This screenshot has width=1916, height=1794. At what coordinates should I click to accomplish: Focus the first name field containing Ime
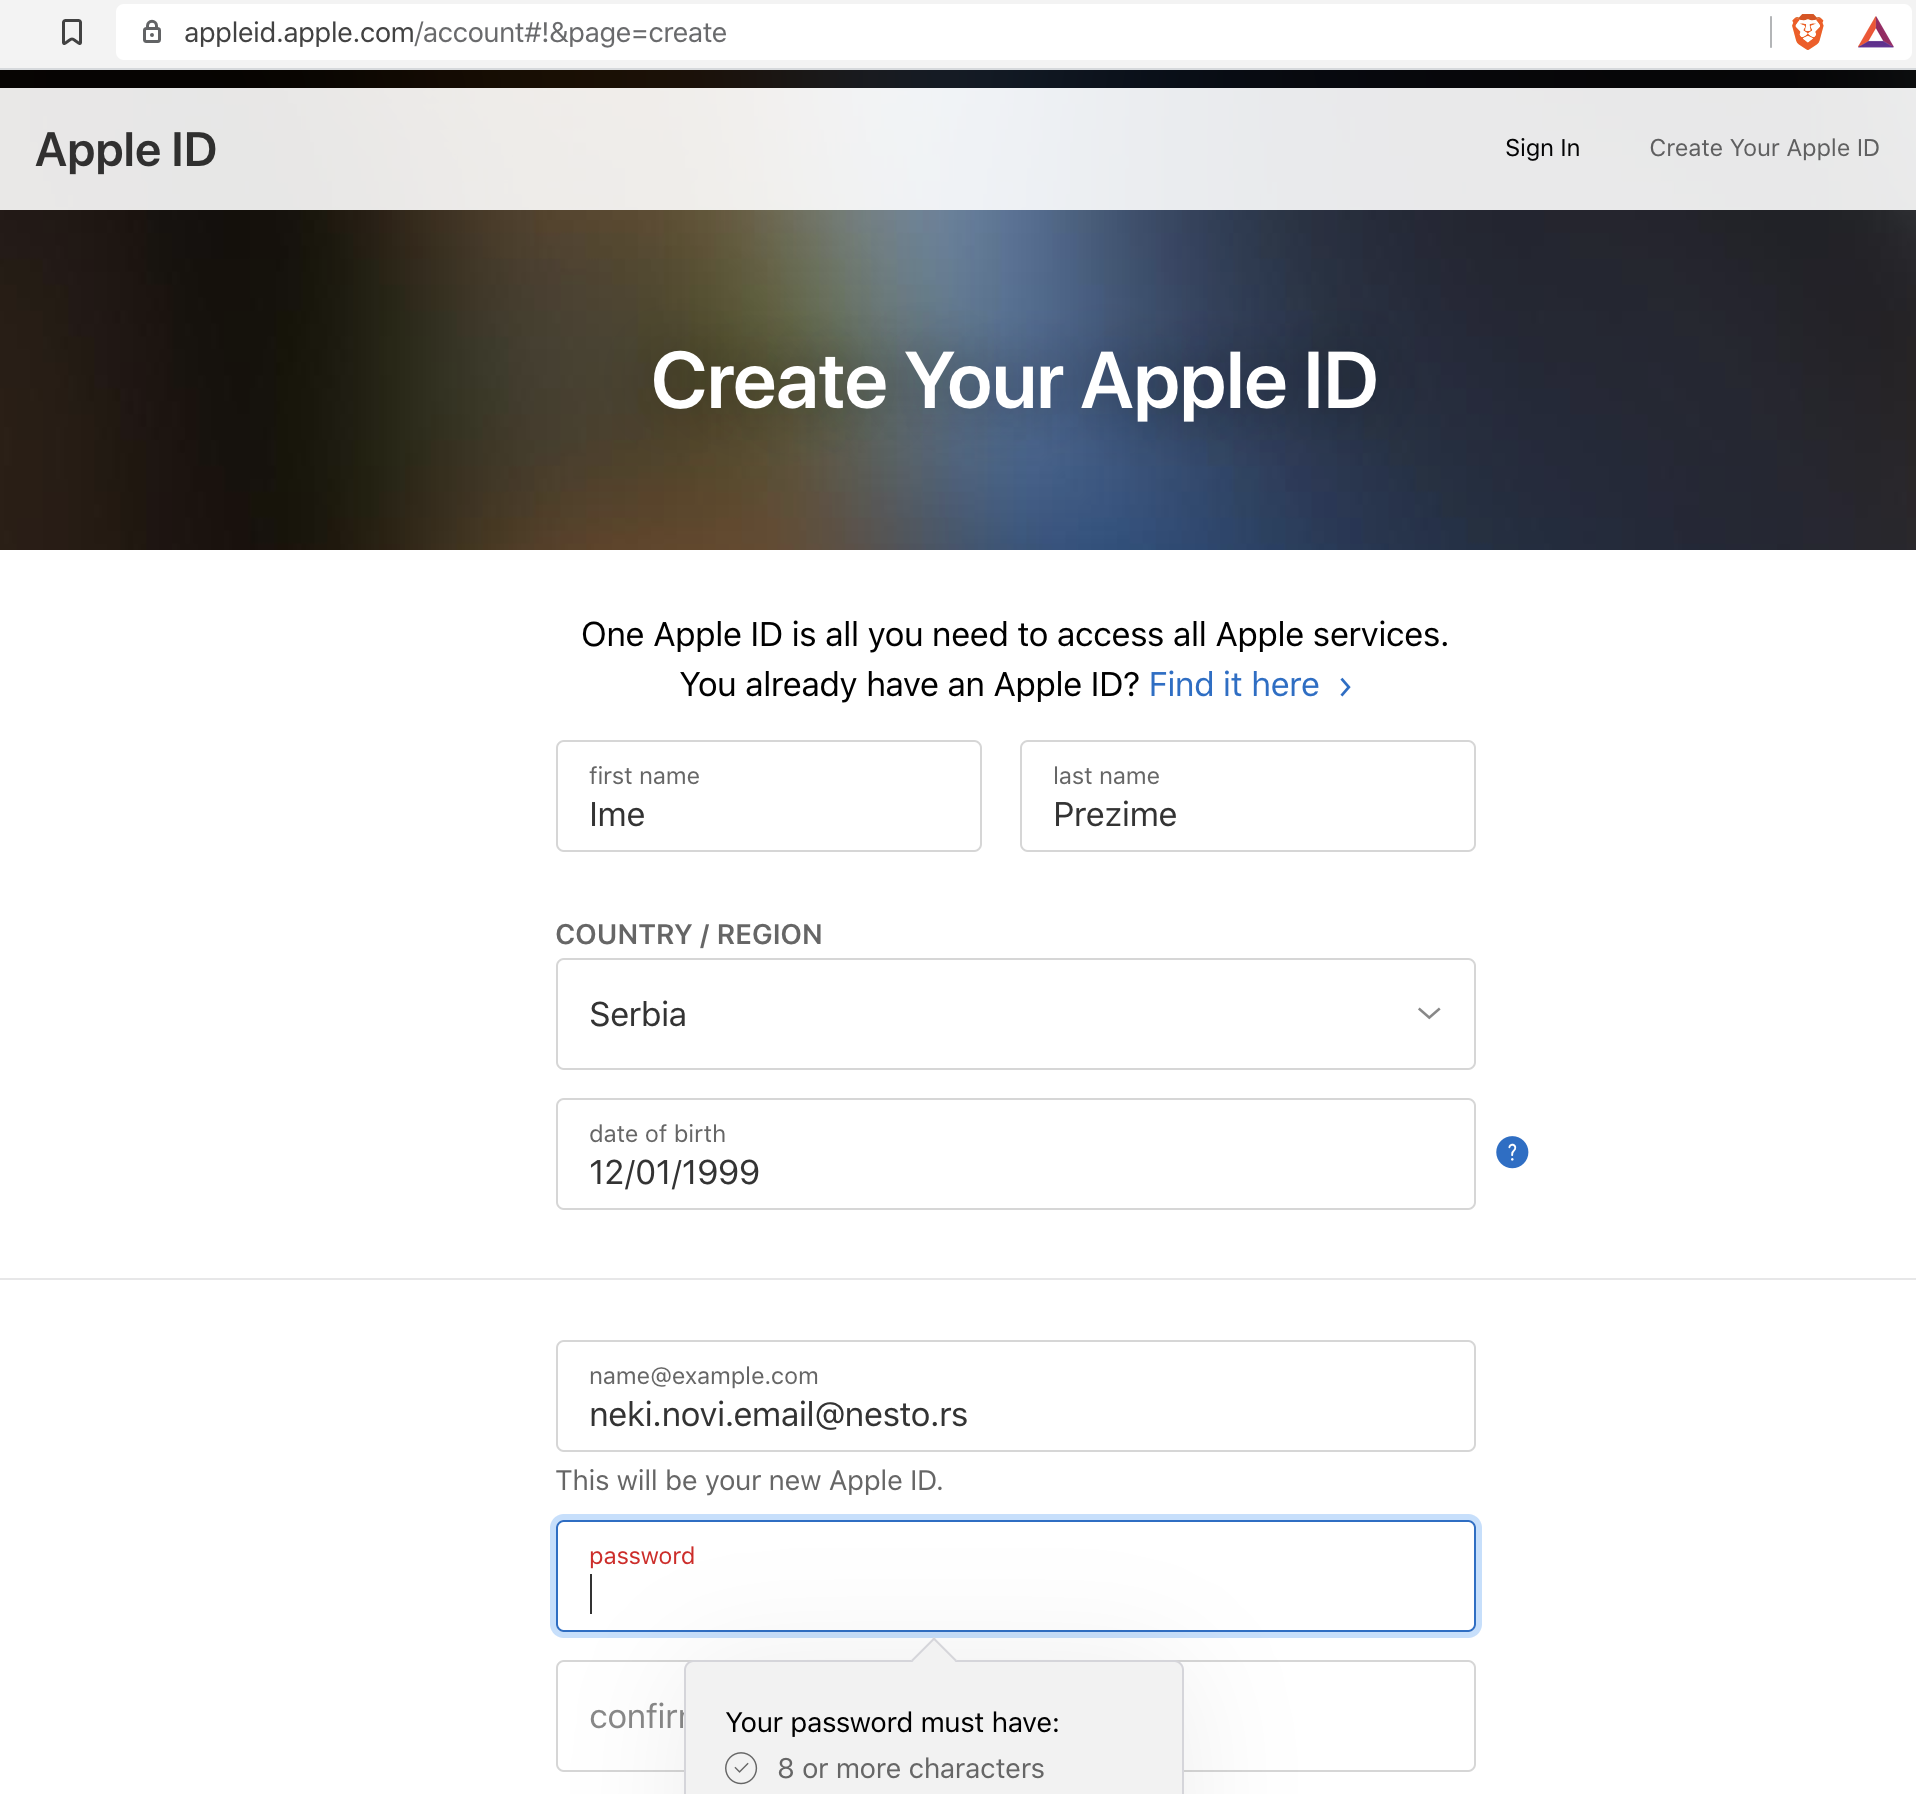pos(768,796)
